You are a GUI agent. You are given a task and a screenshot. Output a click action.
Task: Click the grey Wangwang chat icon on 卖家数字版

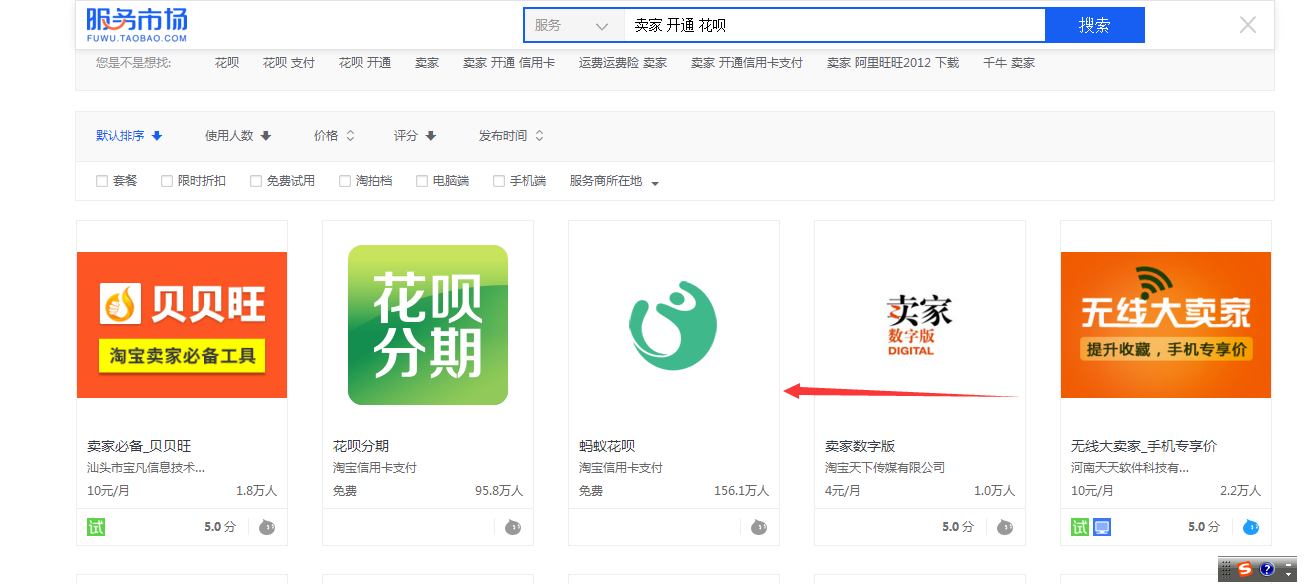tap(1005, 527)
